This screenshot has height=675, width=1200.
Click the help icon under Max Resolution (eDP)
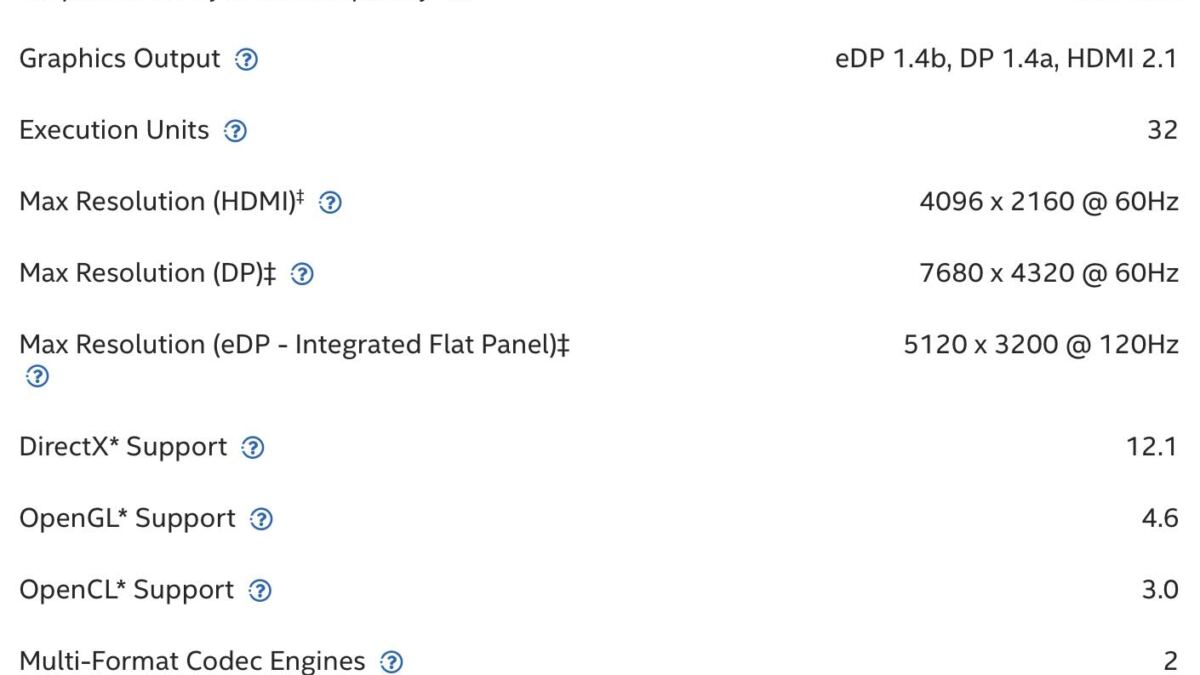(x=37, y=377)
